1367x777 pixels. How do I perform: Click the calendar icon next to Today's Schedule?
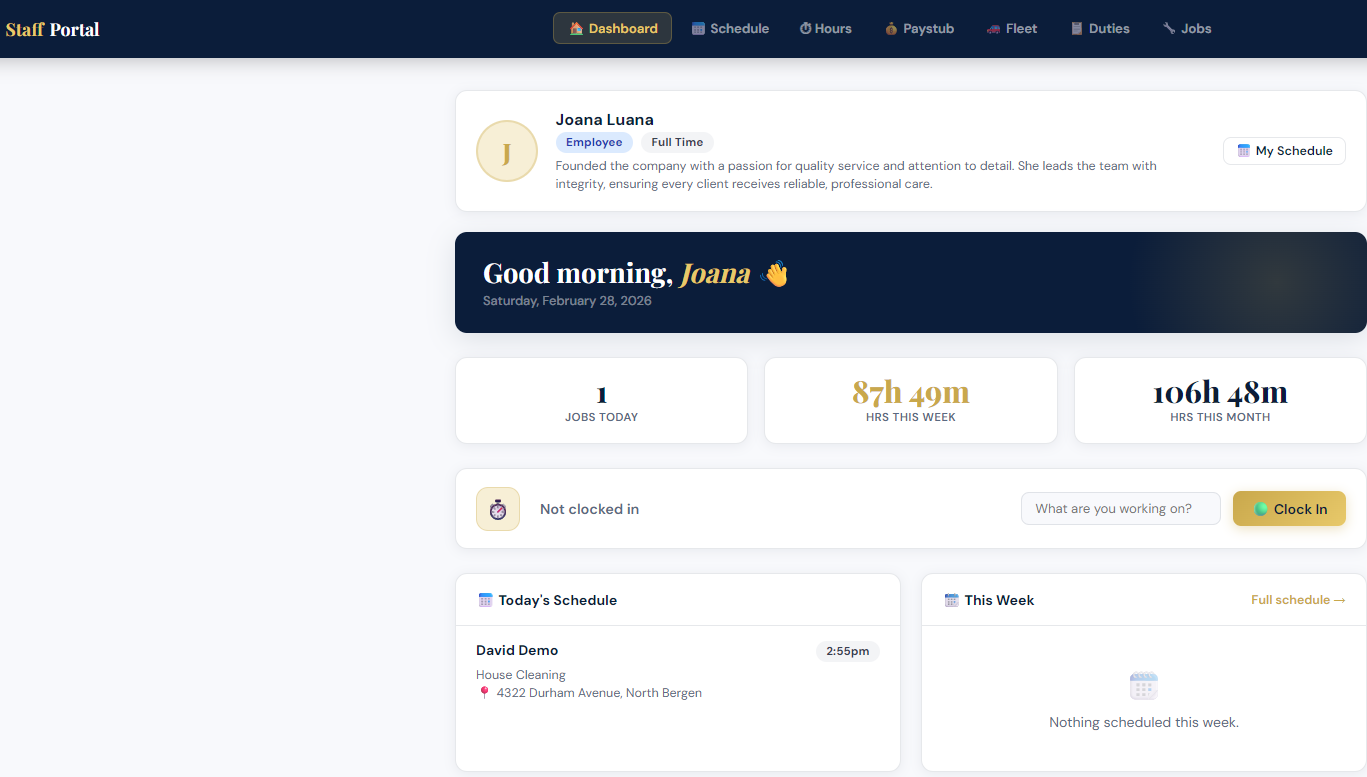(486, 600)
